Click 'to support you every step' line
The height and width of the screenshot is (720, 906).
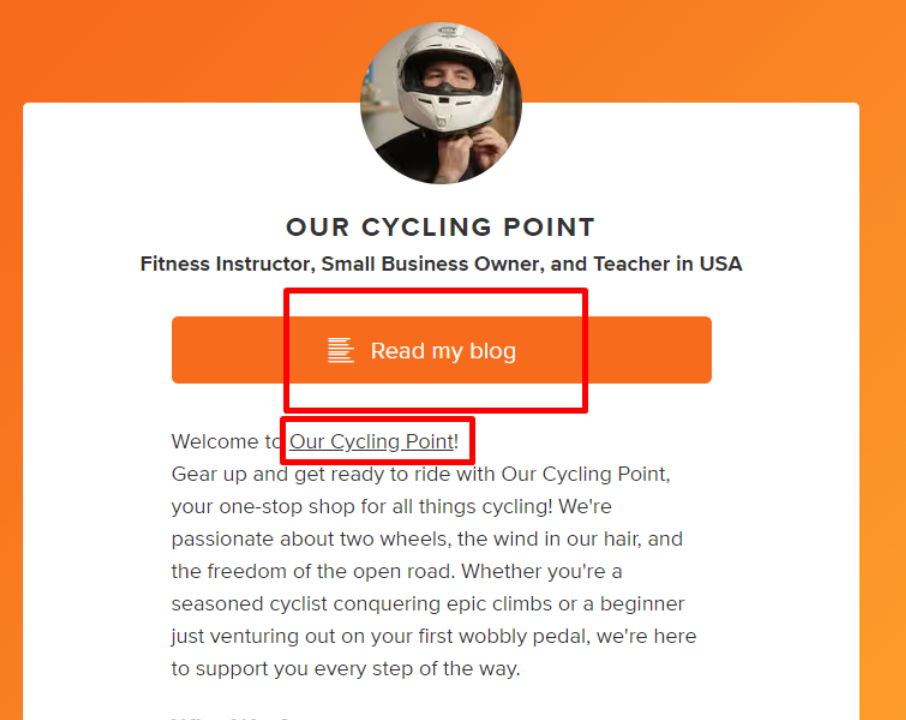[300, 669]
